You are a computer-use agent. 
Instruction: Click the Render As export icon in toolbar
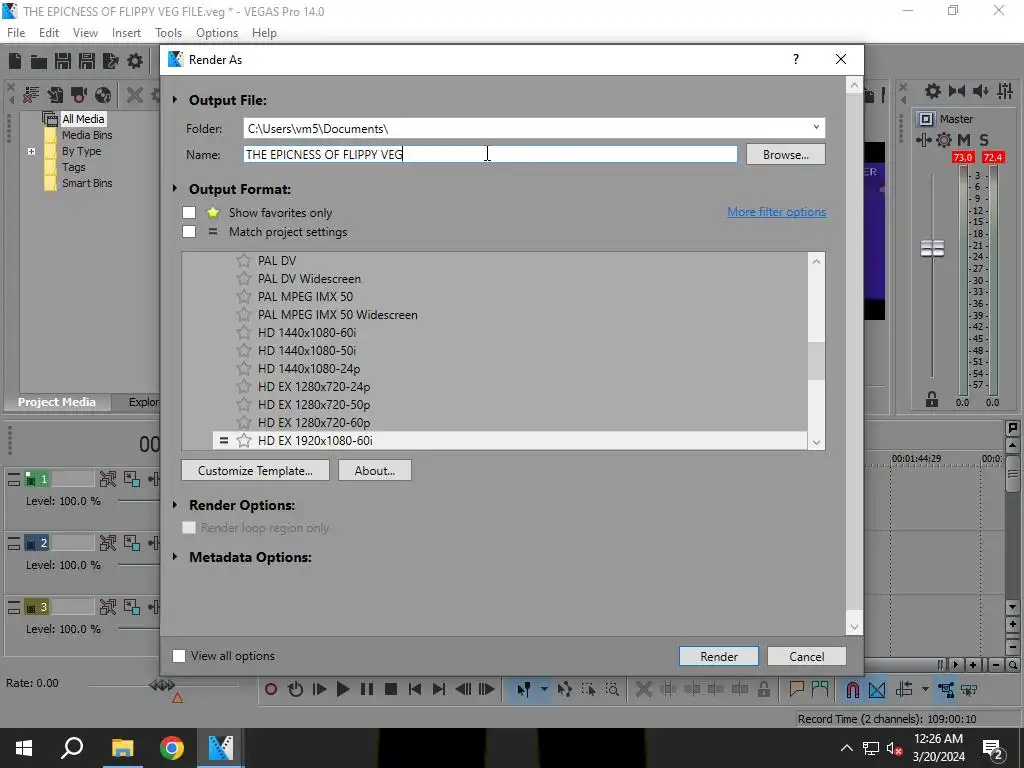tap(111, 61)
